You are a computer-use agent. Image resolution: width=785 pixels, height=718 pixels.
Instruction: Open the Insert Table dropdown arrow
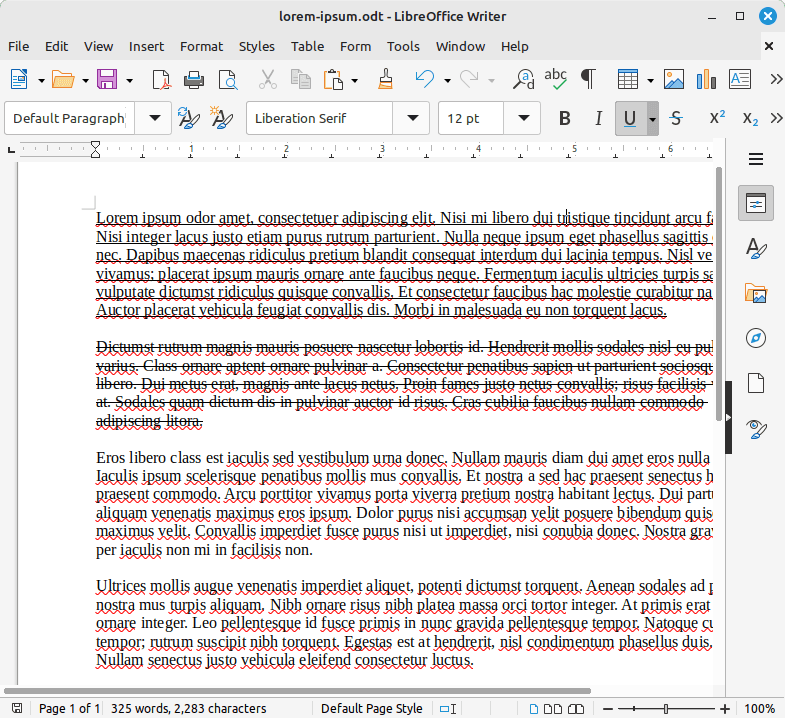(x=650, y=81)
